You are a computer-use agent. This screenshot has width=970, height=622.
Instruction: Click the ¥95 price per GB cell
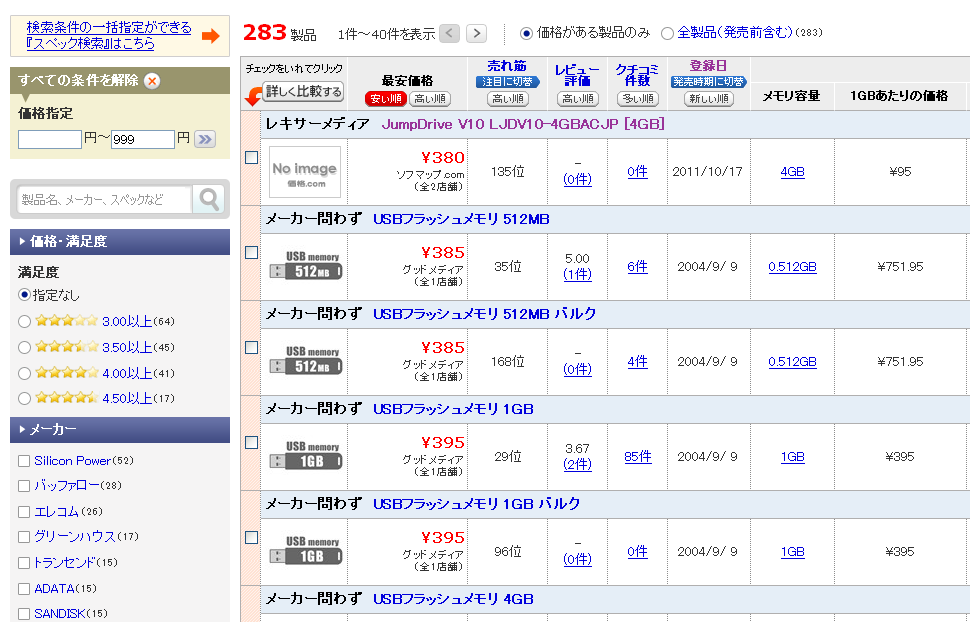(x=900, y=172)
